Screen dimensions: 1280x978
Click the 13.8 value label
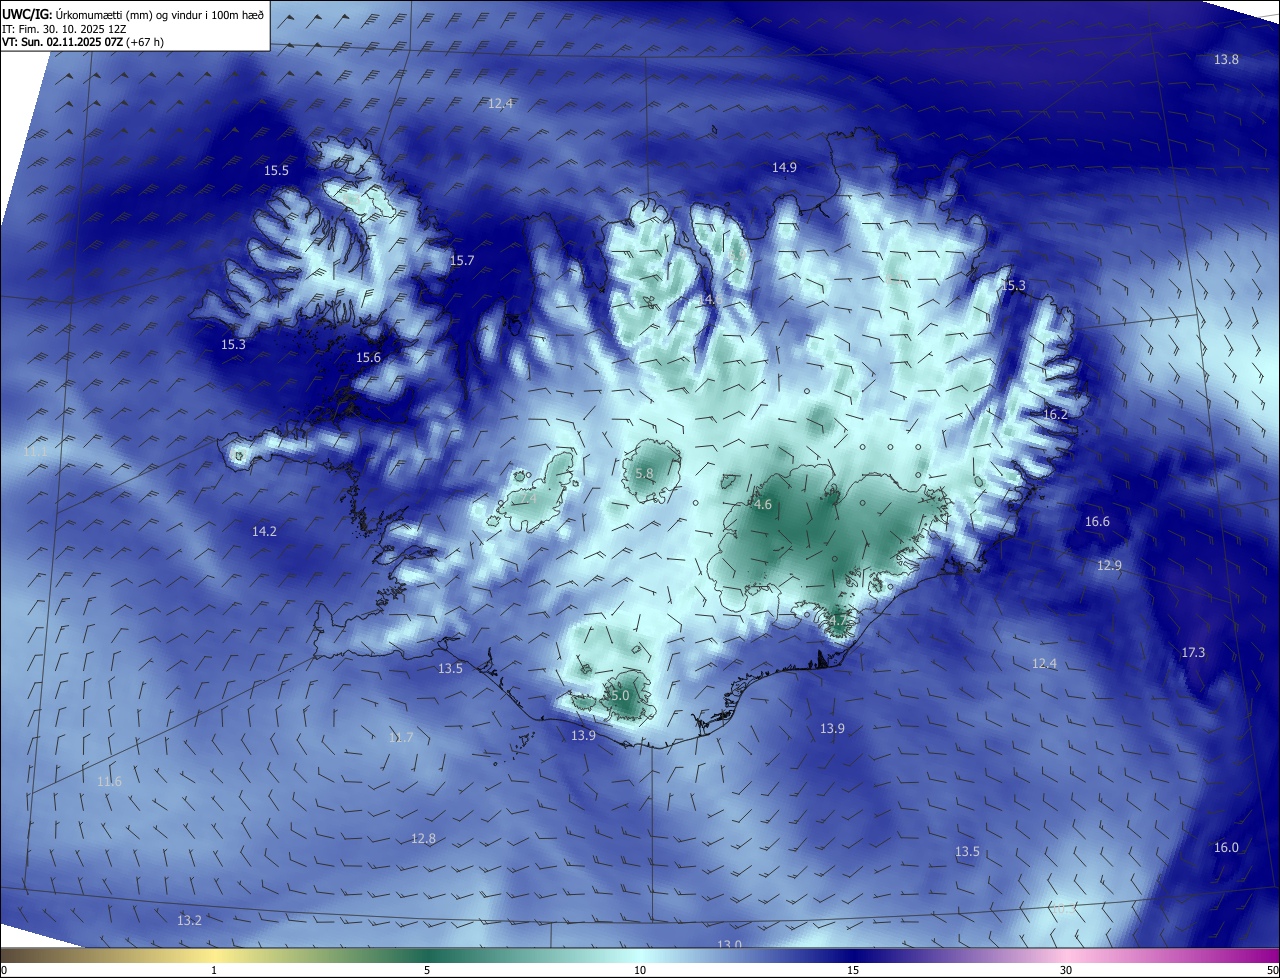tap(1226, 59)
